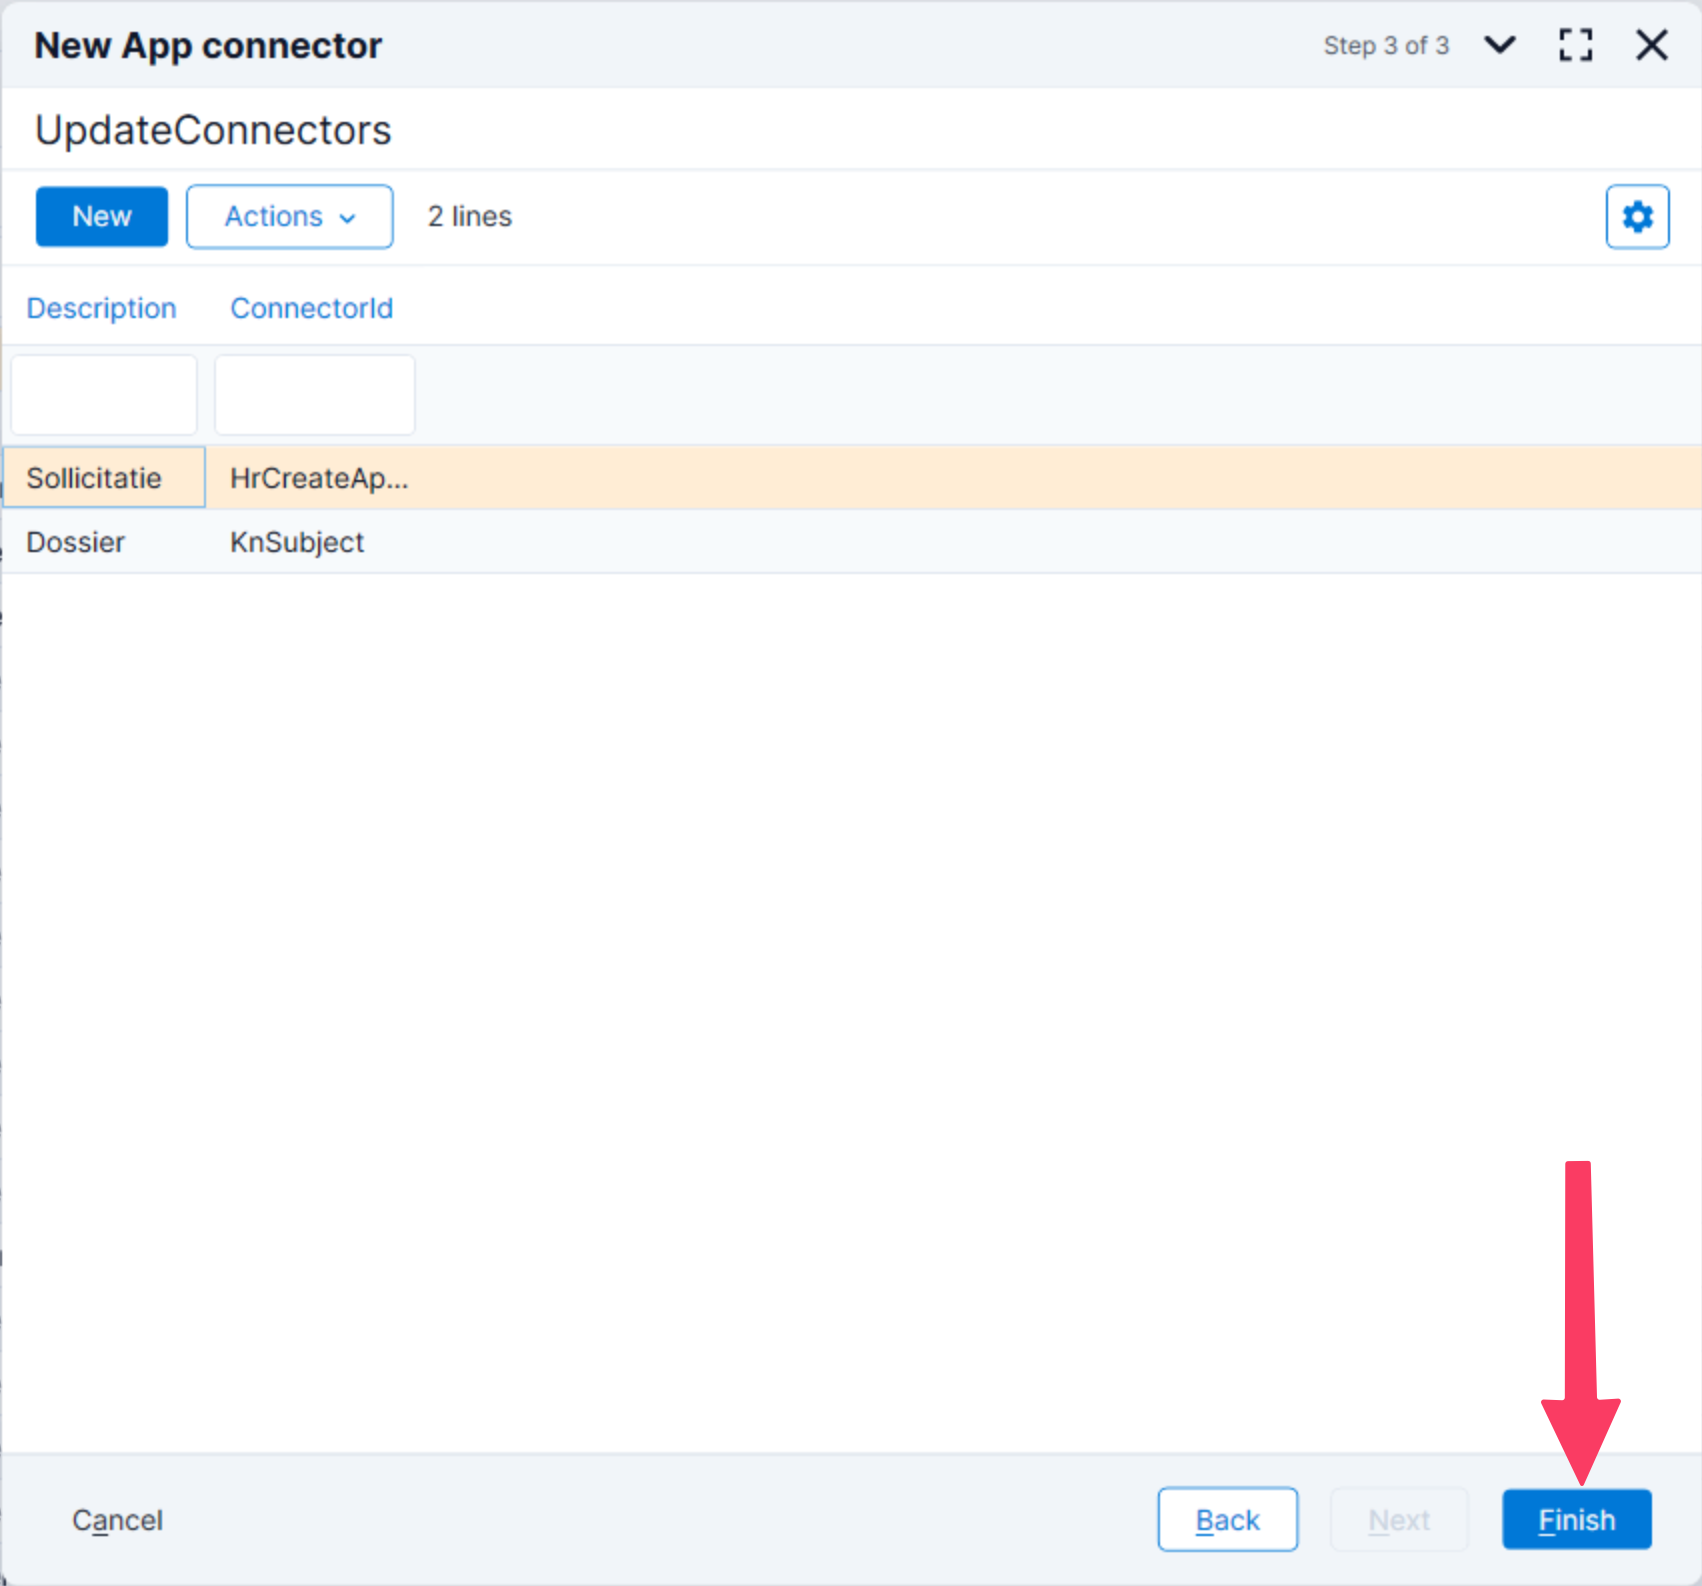
Task: Click the Step 3 of 3 label
Action: 1385,46
